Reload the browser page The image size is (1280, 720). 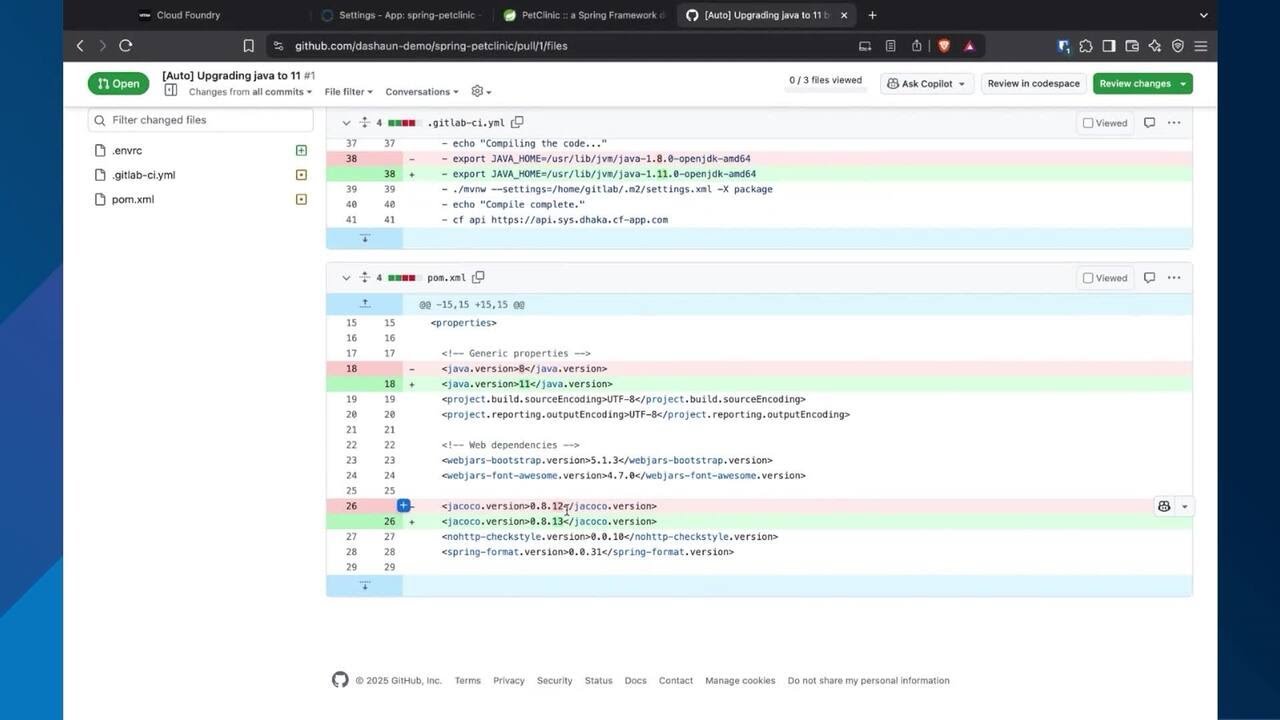tap(126, 45)
